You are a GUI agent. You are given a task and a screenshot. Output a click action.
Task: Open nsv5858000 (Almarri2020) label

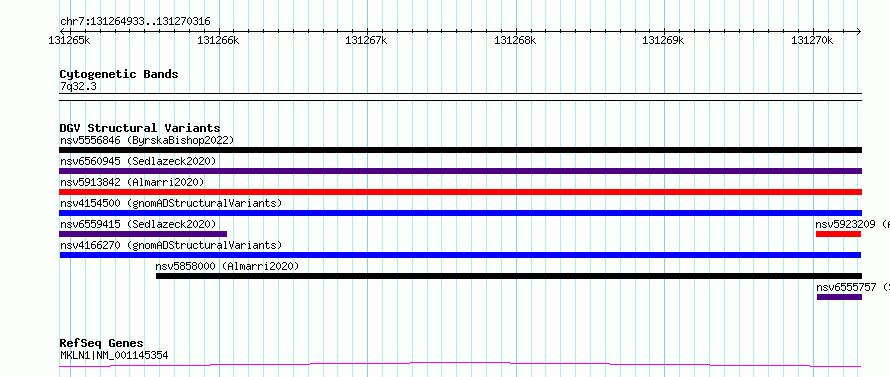[x=227, y=266]
